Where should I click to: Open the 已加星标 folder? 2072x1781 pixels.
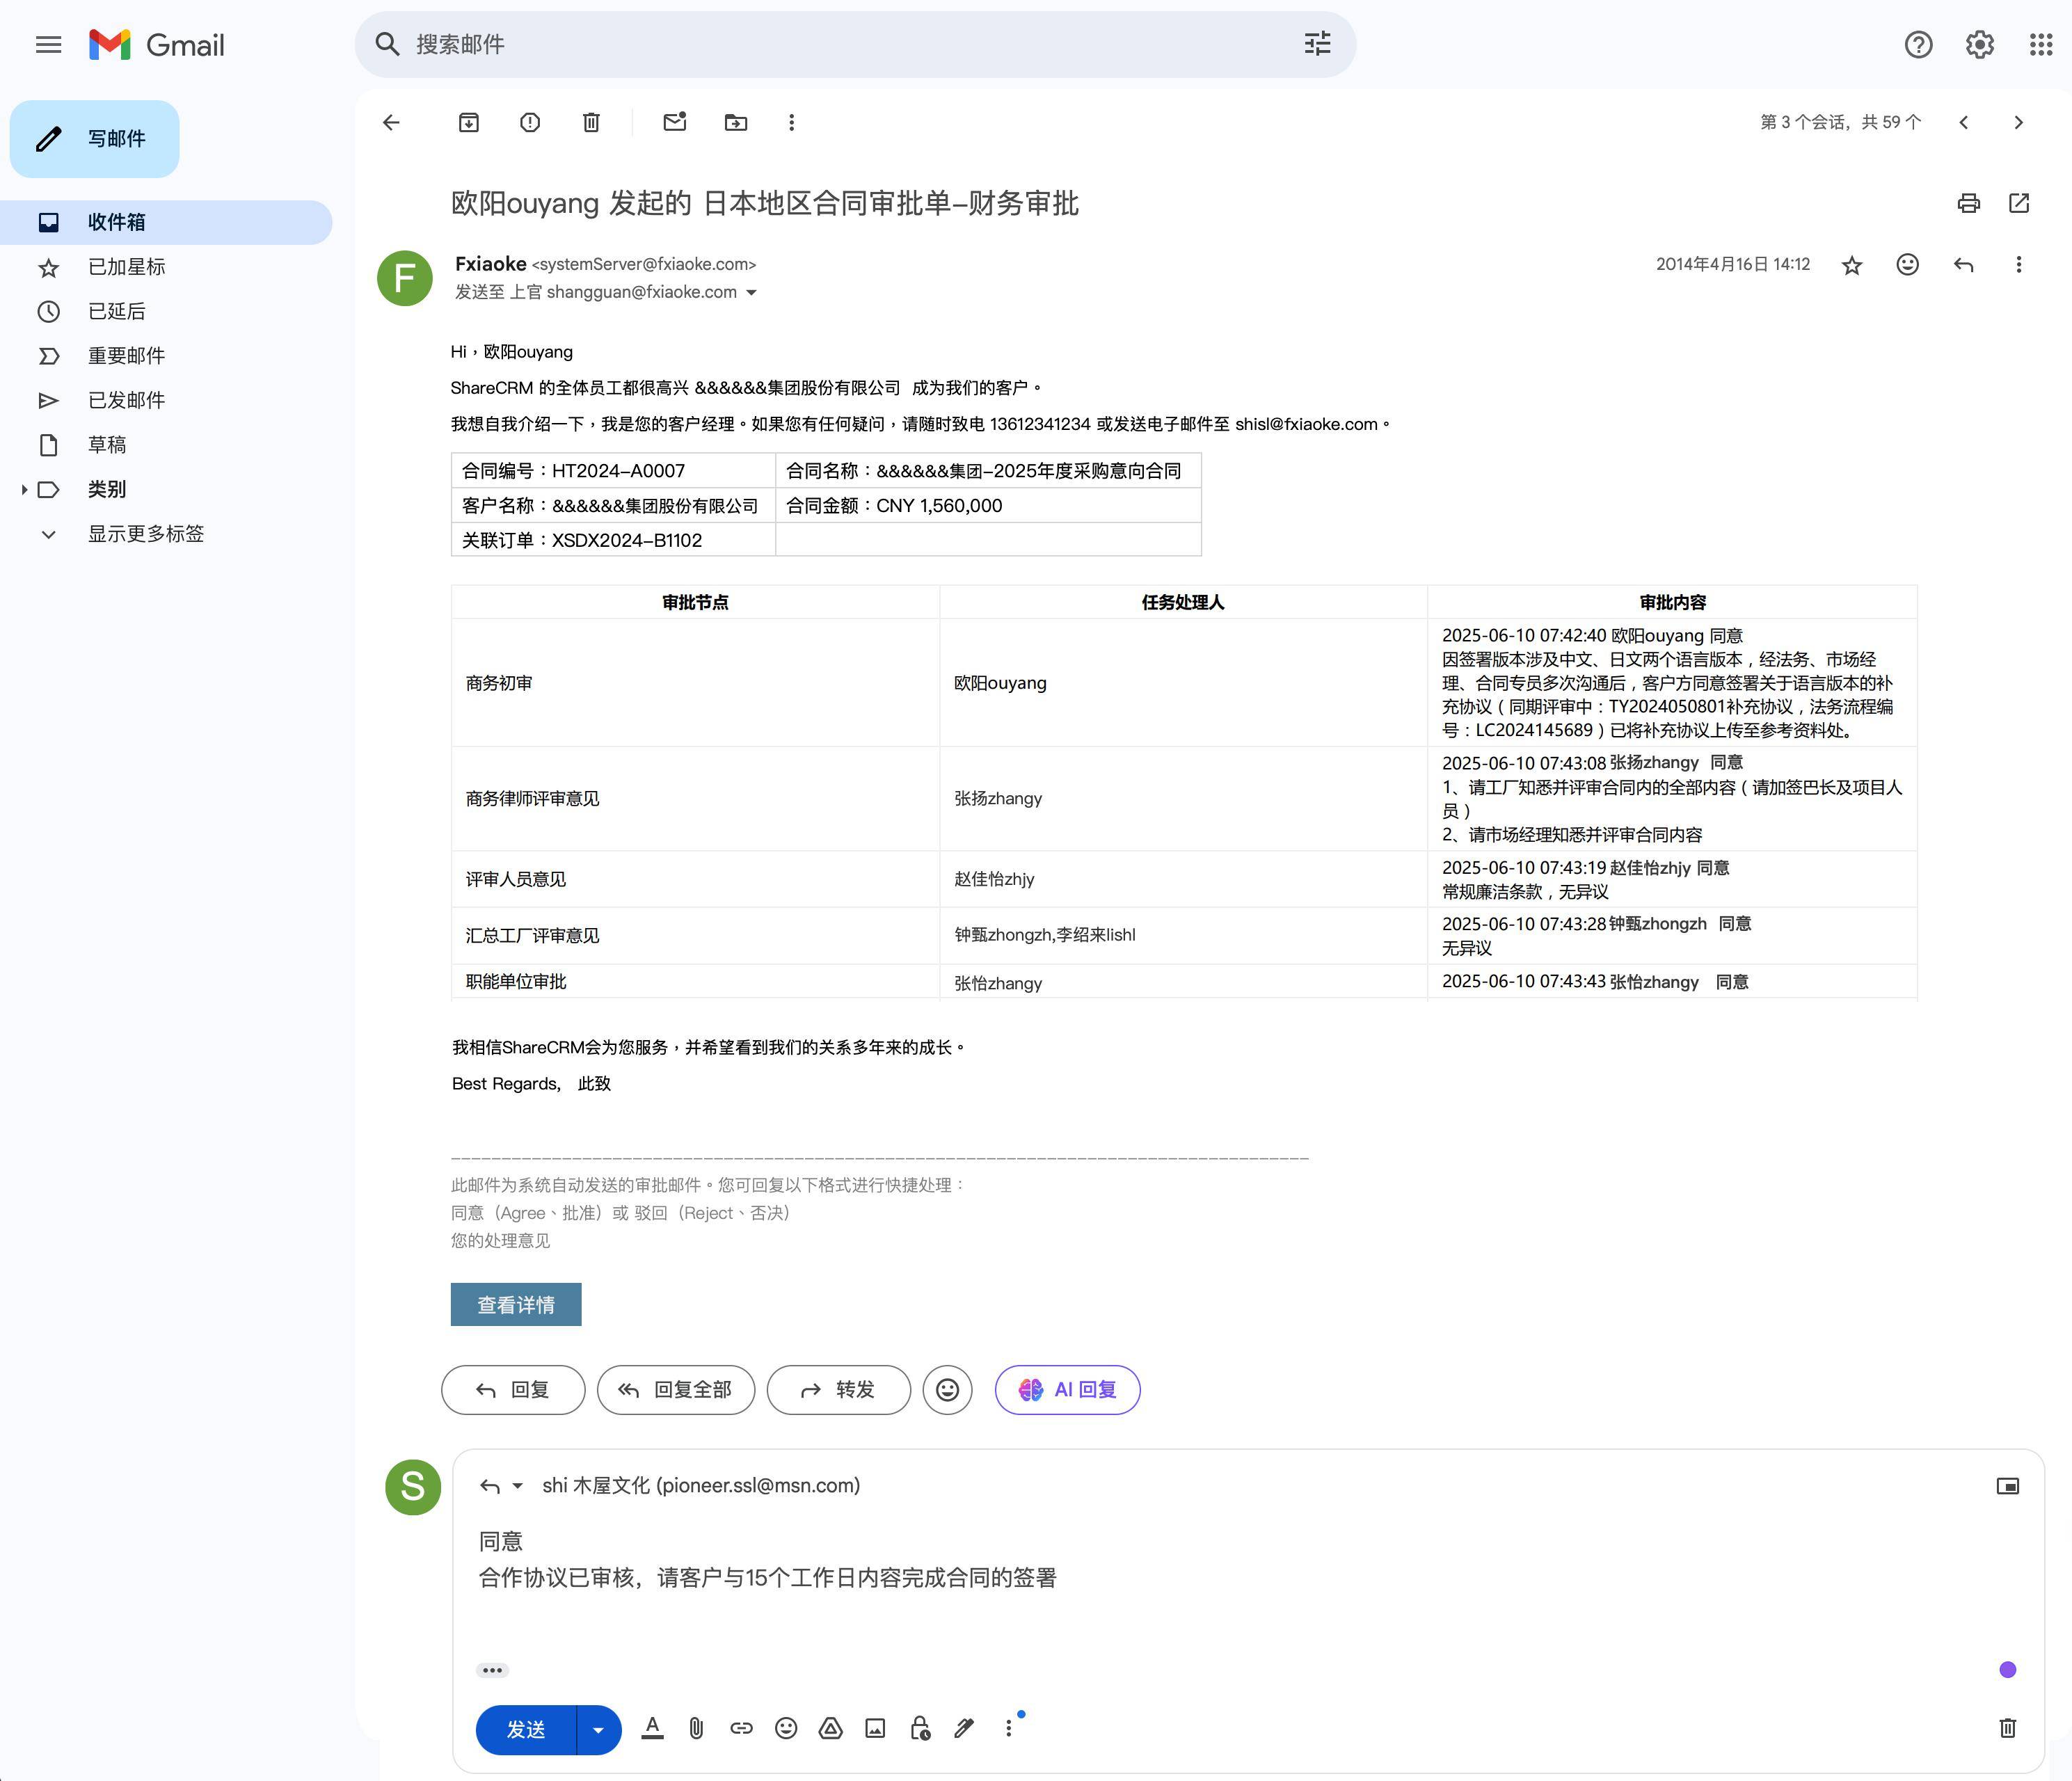[x=126, y=267]
